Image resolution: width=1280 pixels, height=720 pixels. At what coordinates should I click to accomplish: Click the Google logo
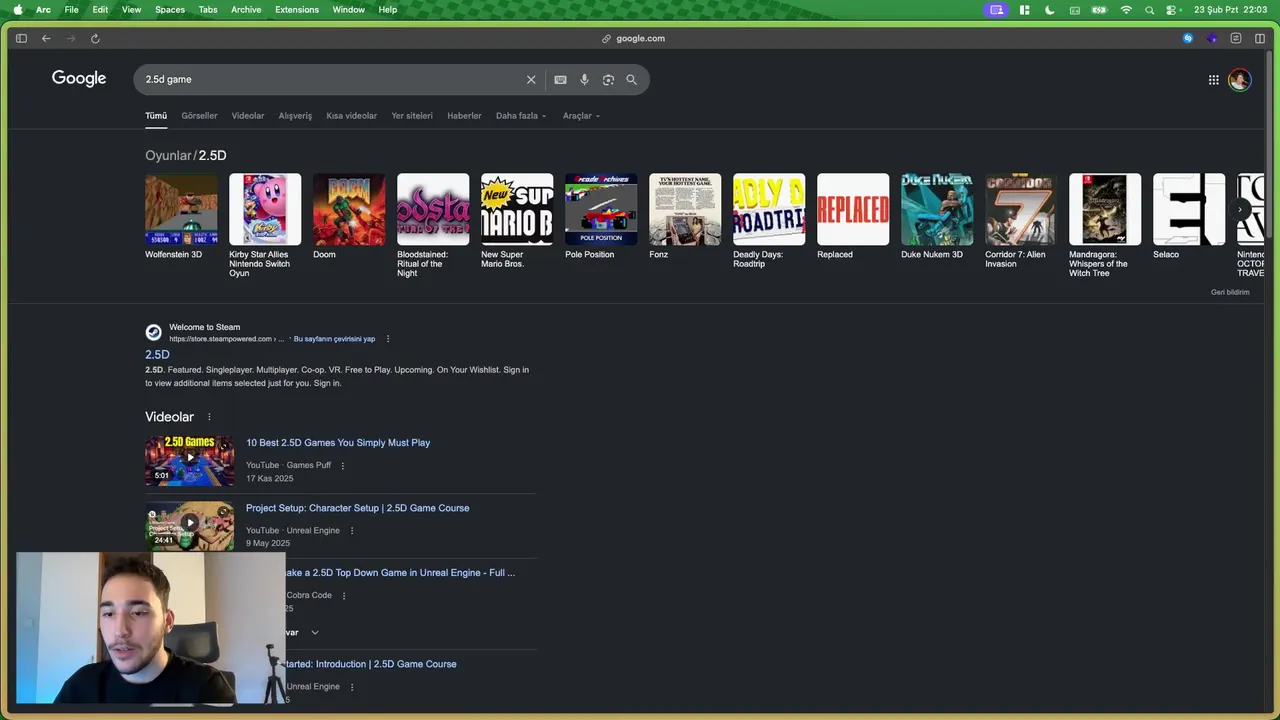(x=79, y=79)
